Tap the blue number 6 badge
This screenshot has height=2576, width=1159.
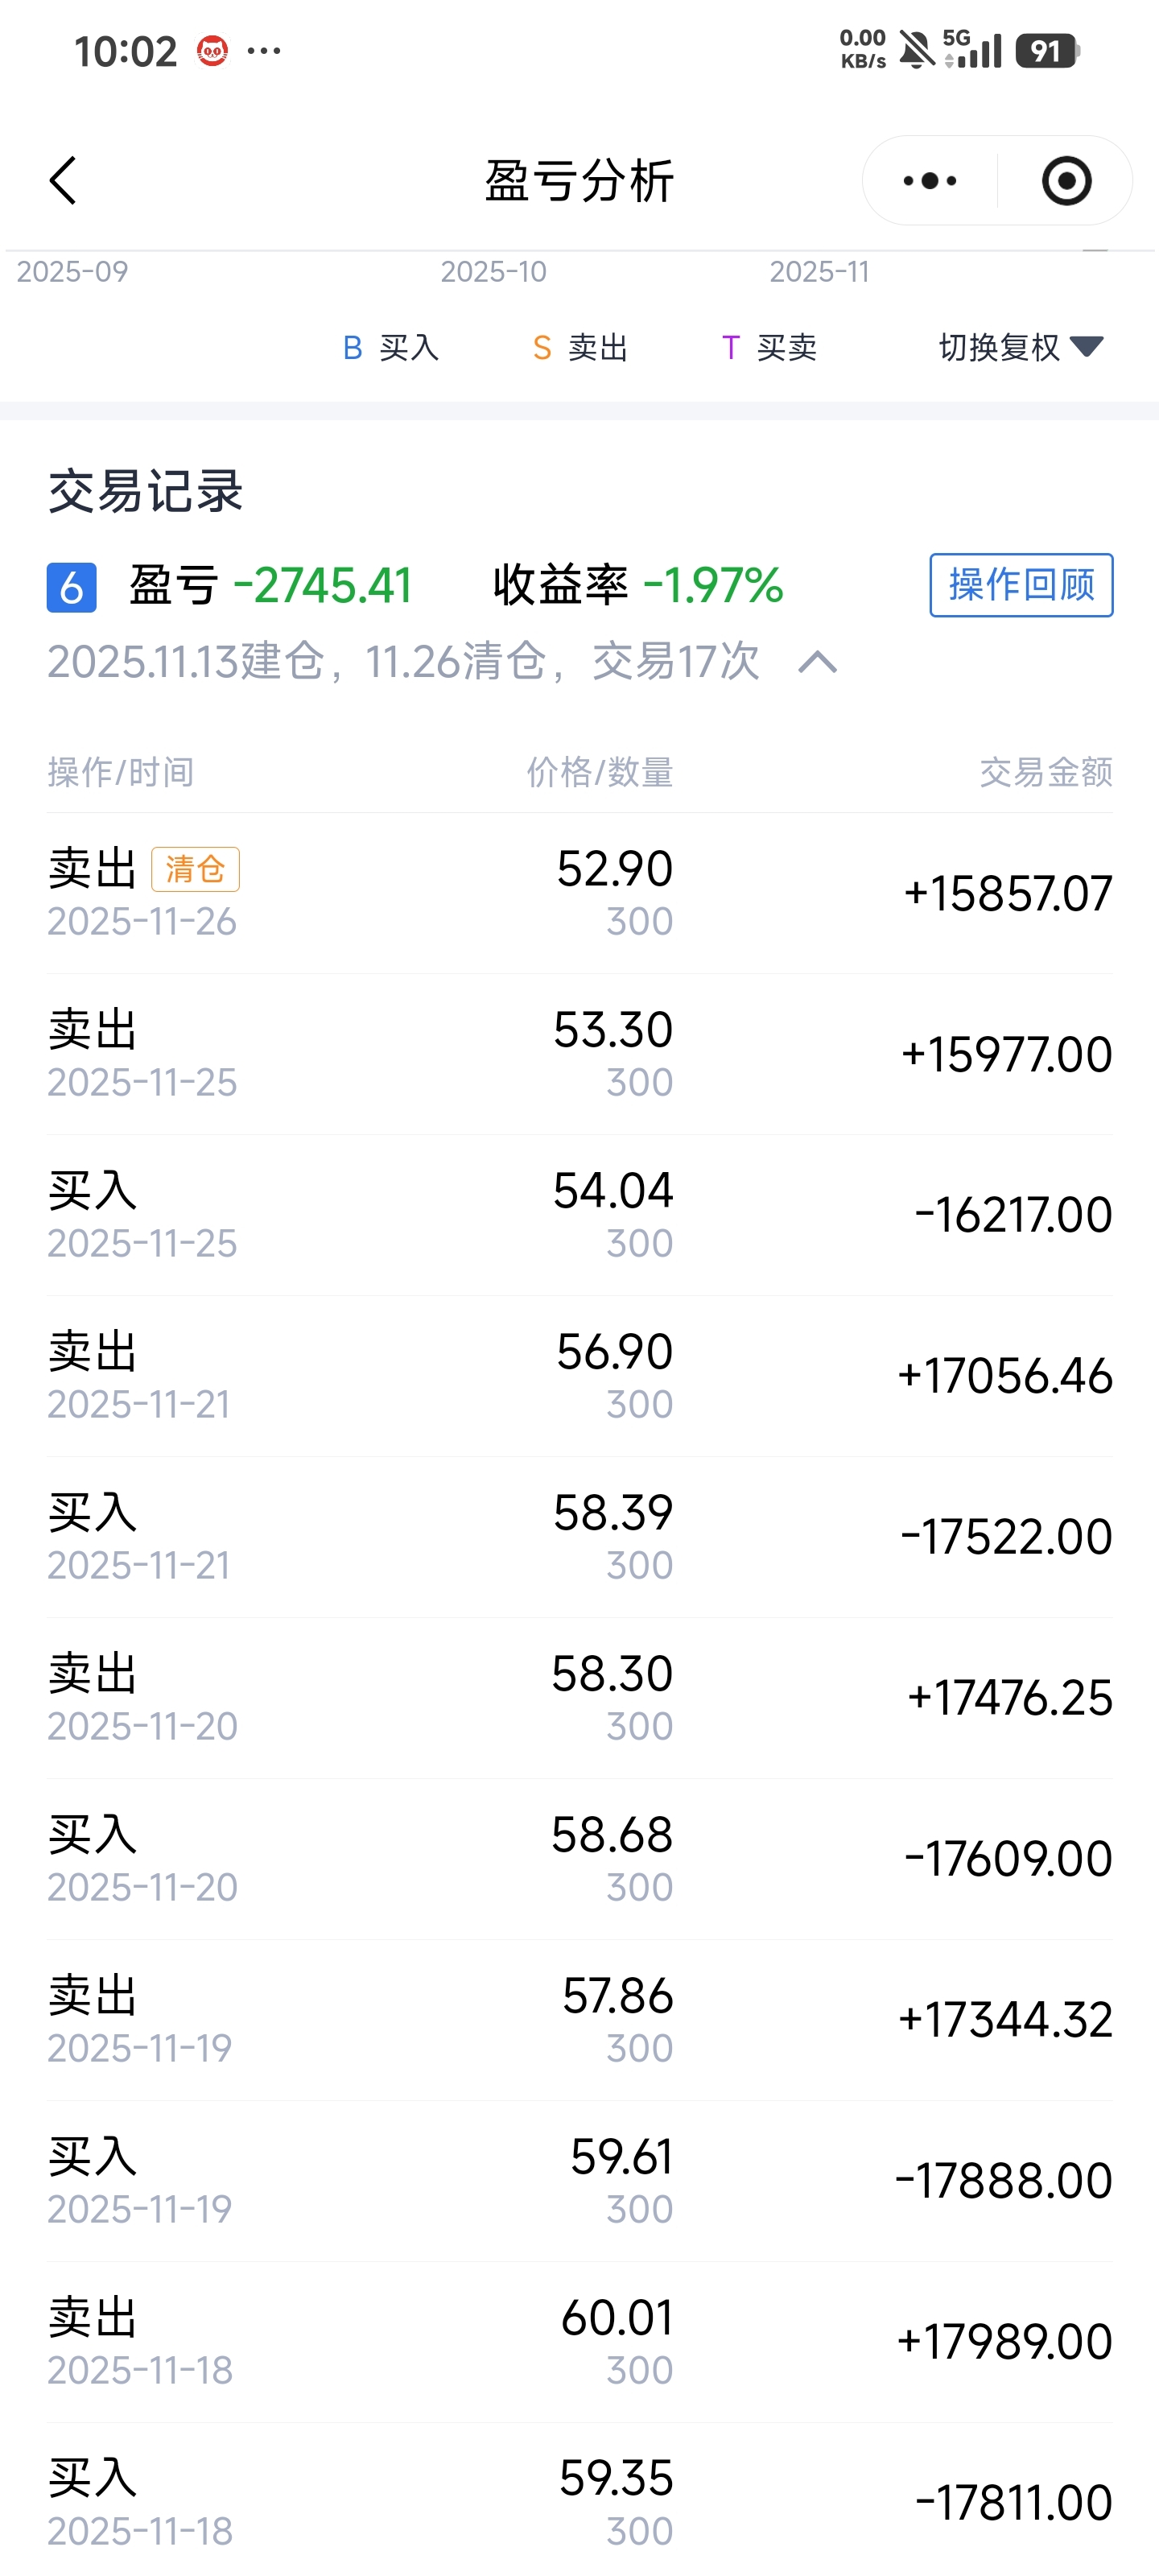pyautogui.click(x=72, y=587)
